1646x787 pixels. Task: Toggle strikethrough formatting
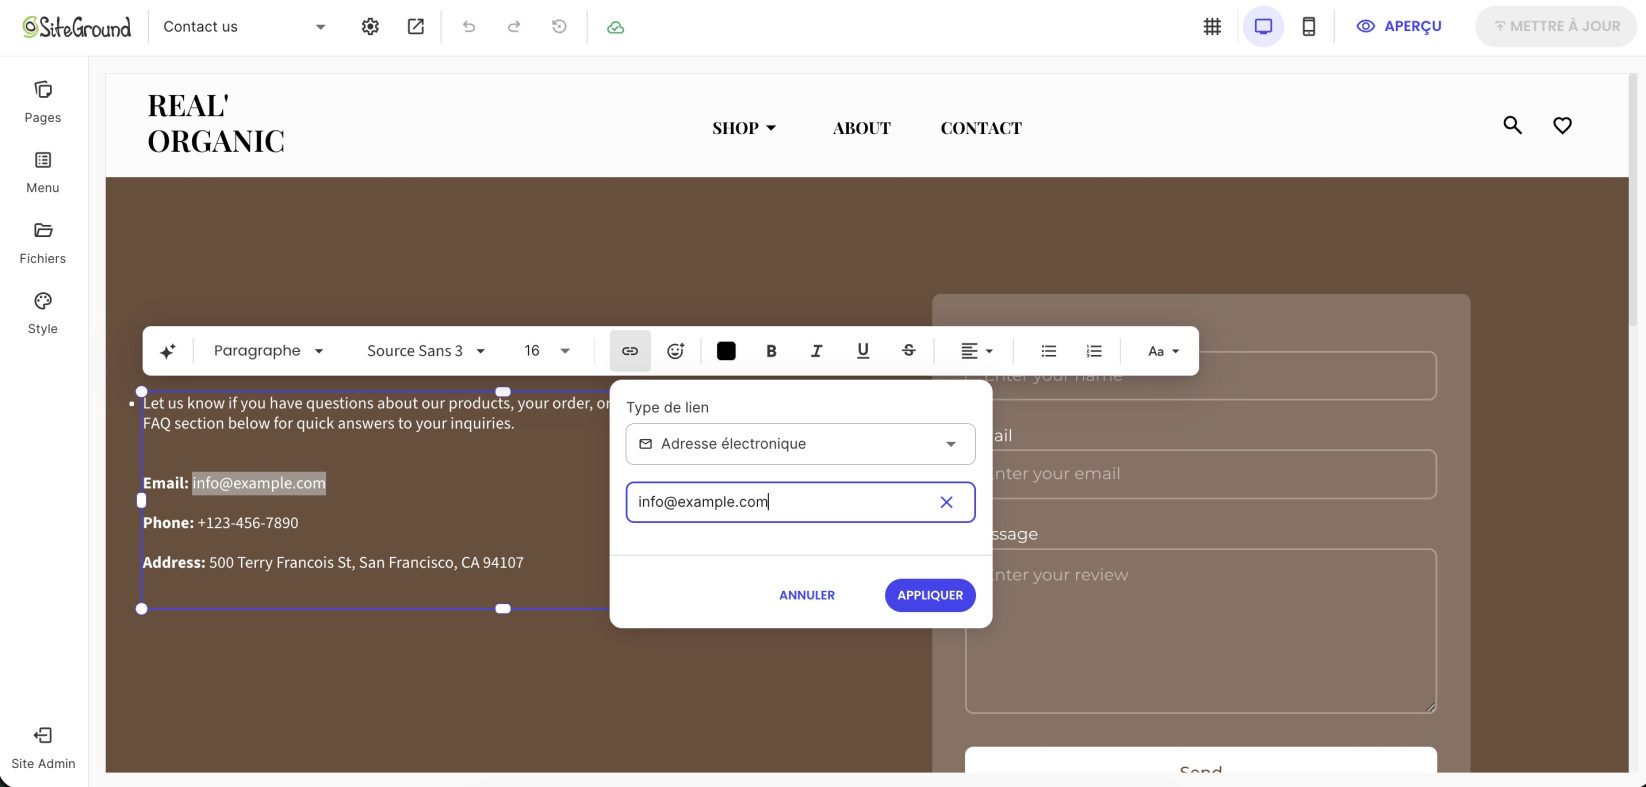(x=909, y=351)
